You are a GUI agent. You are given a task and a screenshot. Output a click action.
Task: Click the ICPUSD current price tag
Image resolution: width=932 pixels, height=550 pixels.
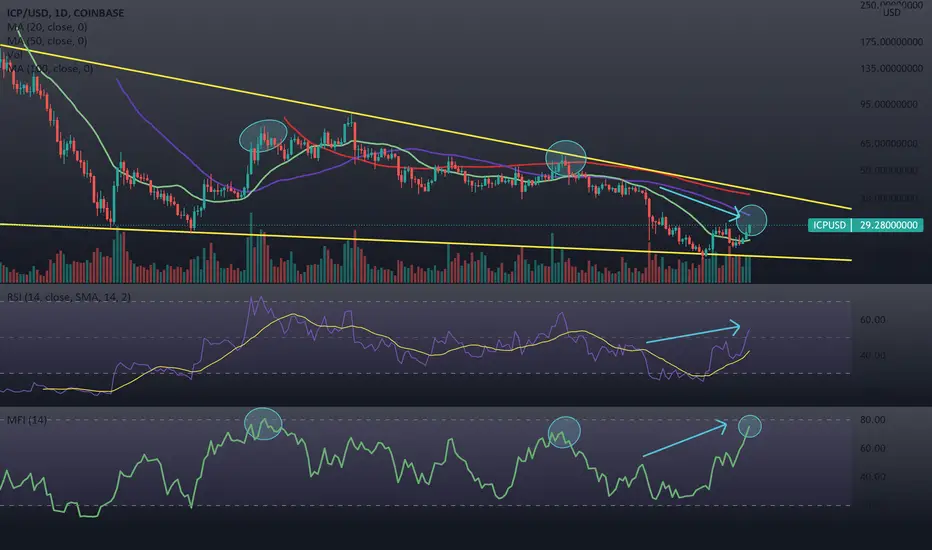829,225
